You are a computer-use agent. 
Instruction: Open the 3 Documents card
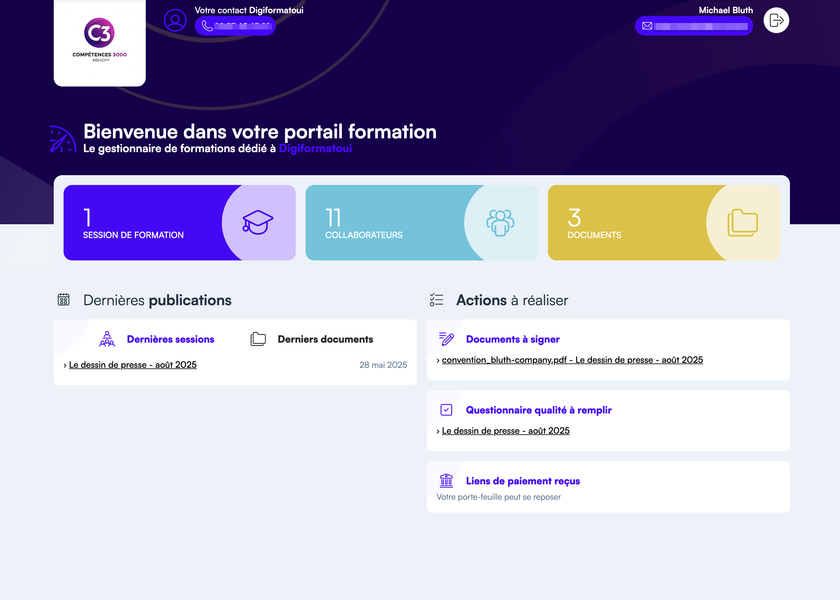[664, 223]
